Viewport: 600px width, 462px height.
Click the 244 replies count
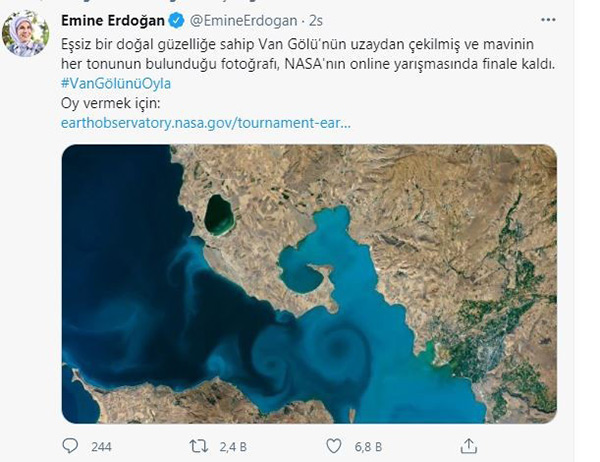(101, 445)
